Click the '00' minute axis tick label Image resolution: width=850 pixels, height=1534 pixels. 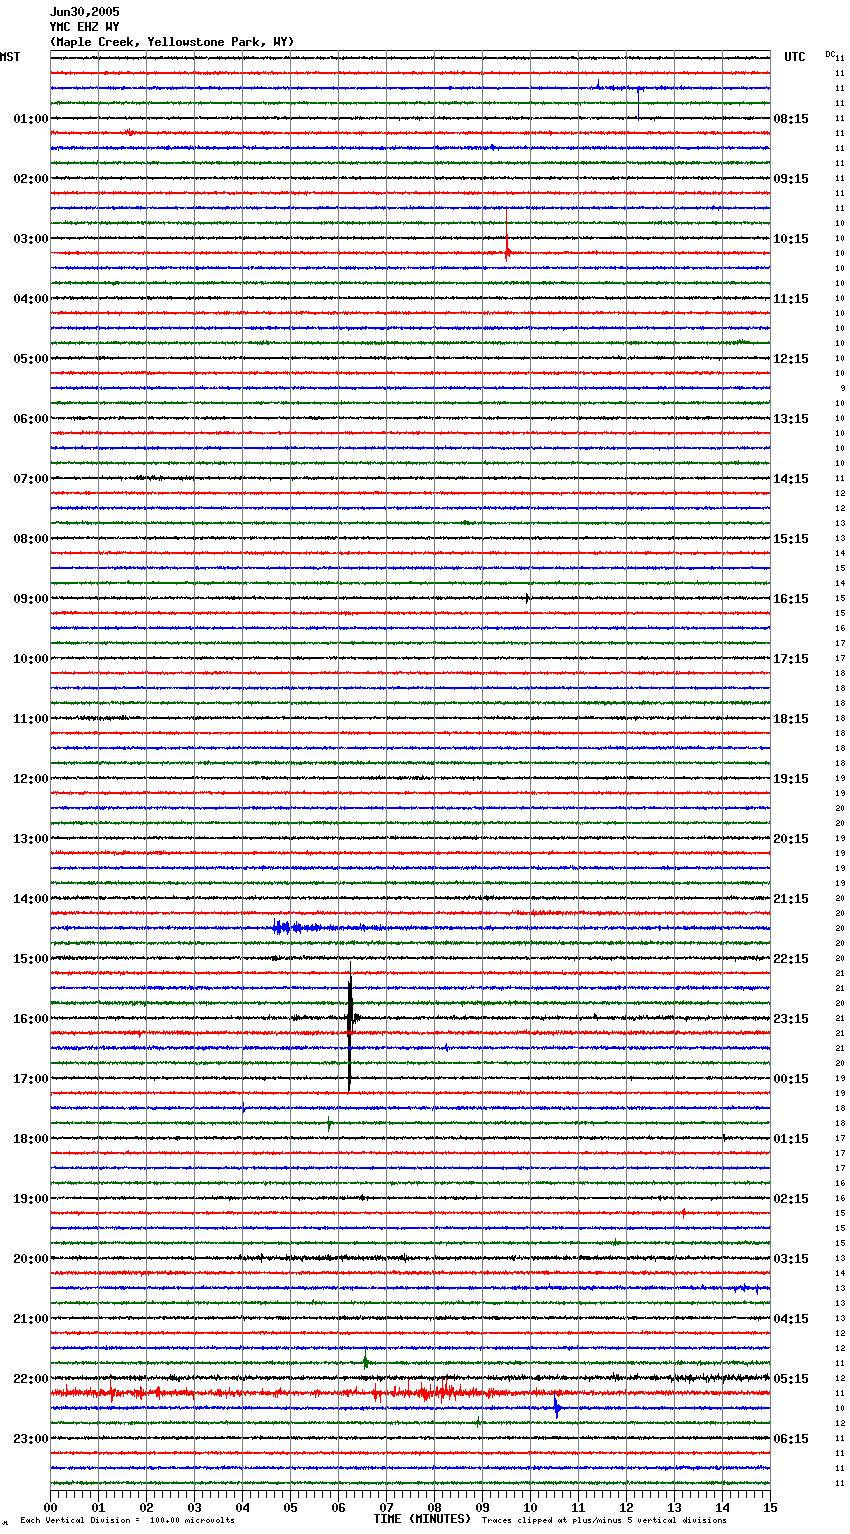50,1507
